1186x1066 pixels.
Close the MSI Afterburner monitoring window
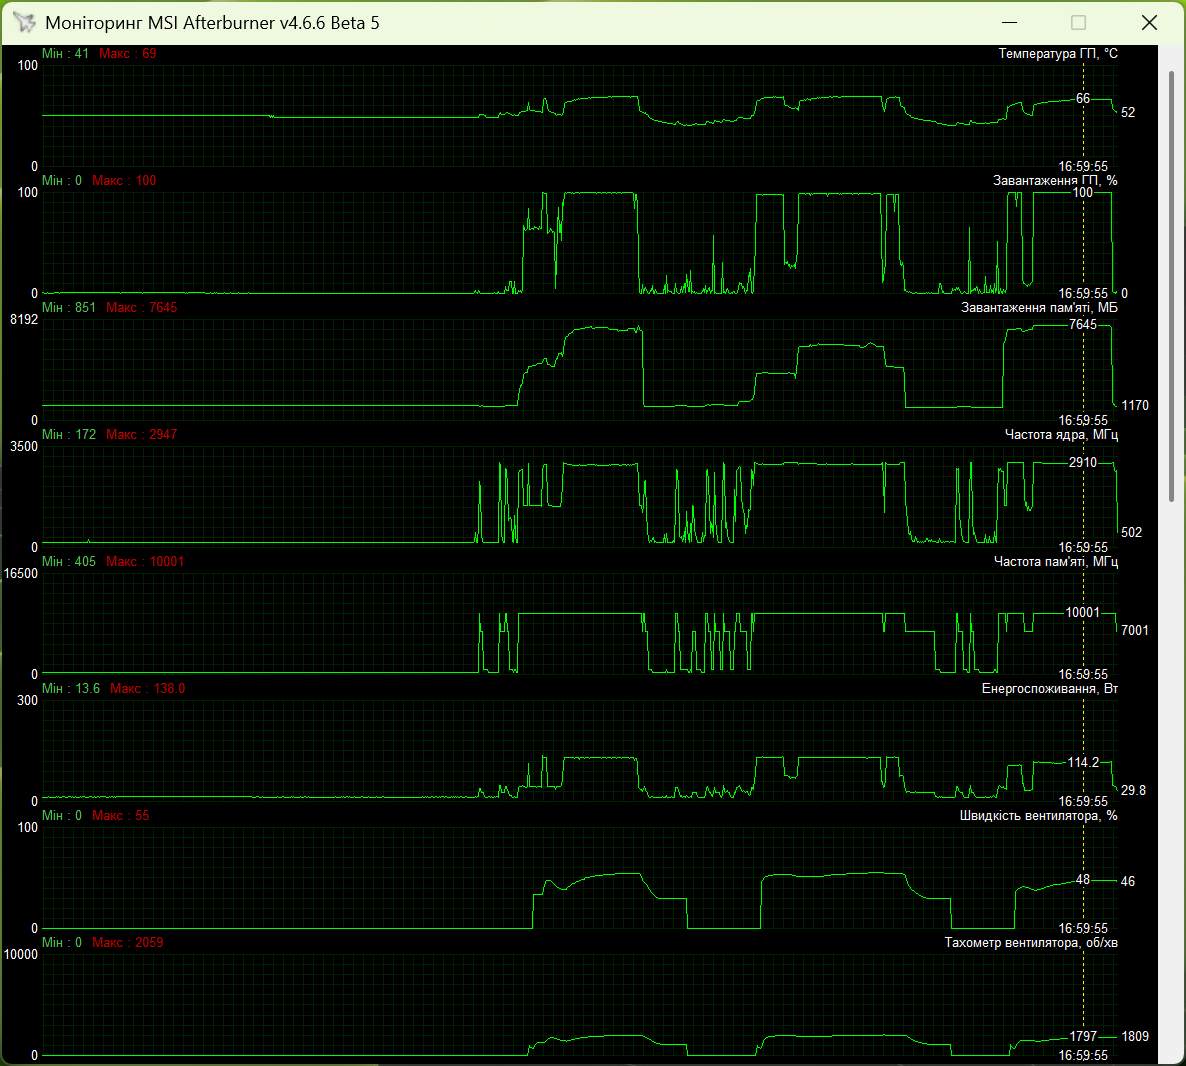pos(1149,23)
